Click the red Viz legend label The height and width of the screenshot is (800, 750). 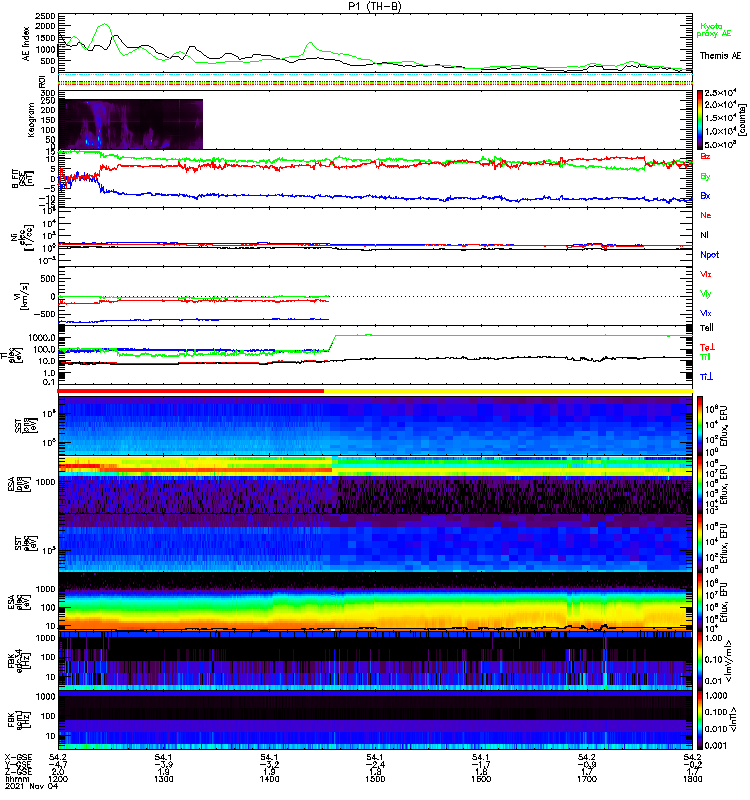click(706, 274)
